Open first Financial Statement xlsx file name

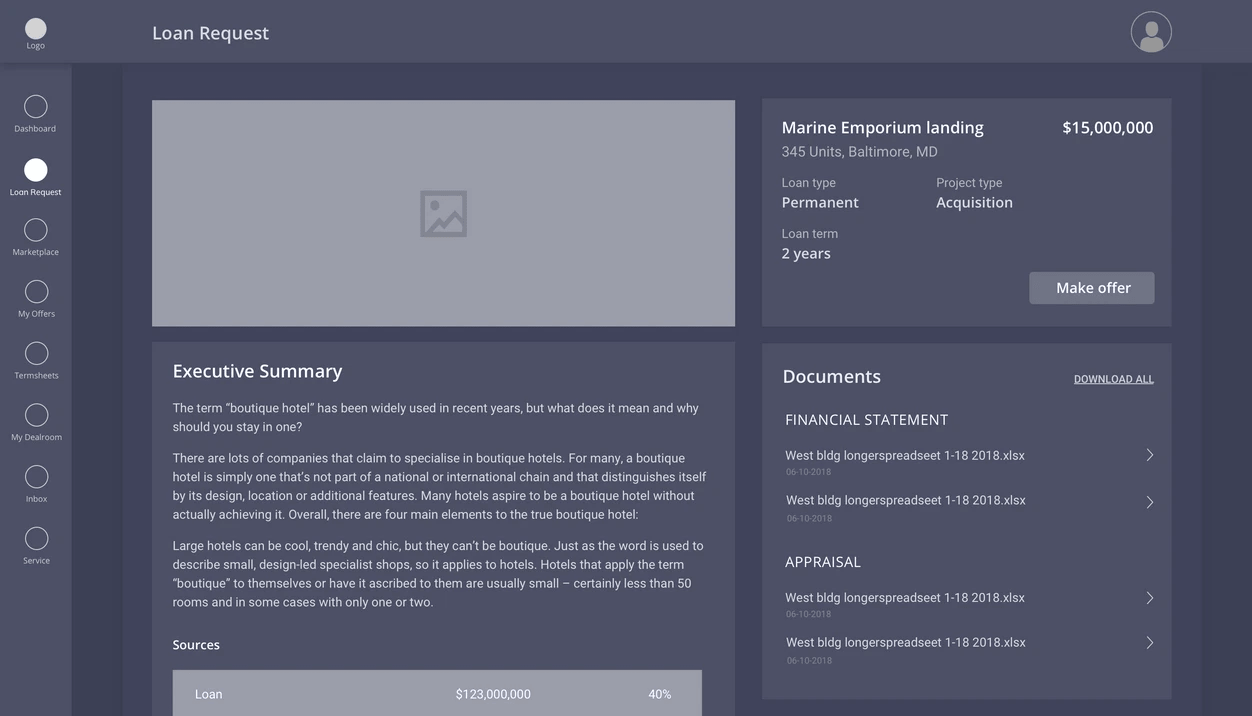coord(904,456)
